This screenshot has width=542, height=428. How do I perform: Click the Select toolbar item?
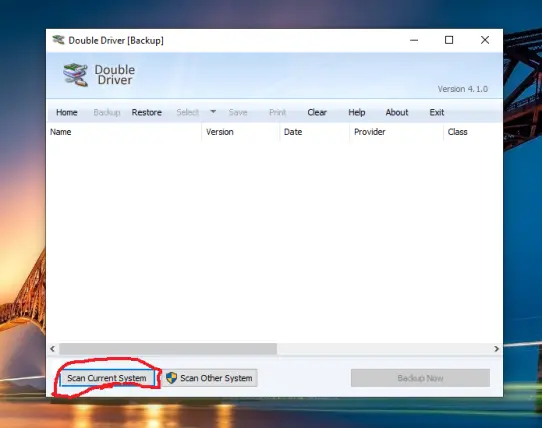coord(187,112)
